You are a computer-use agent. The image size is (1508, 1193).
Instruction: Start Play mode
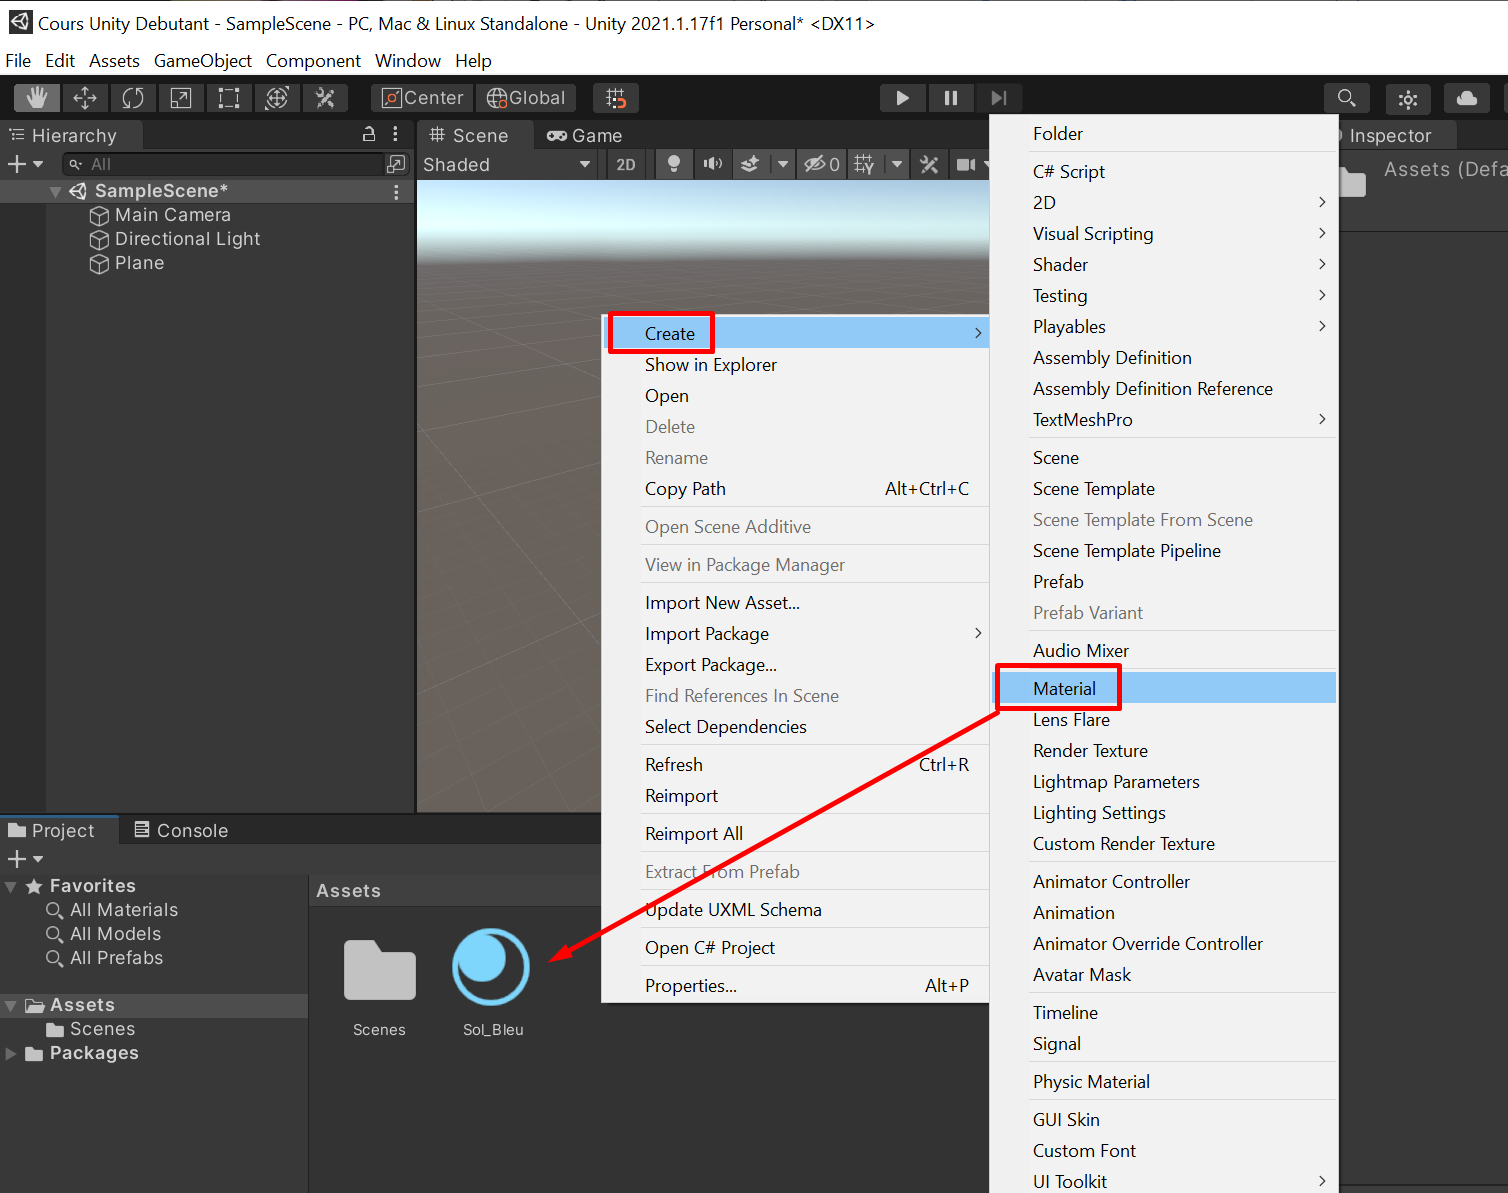pos(903,98)
